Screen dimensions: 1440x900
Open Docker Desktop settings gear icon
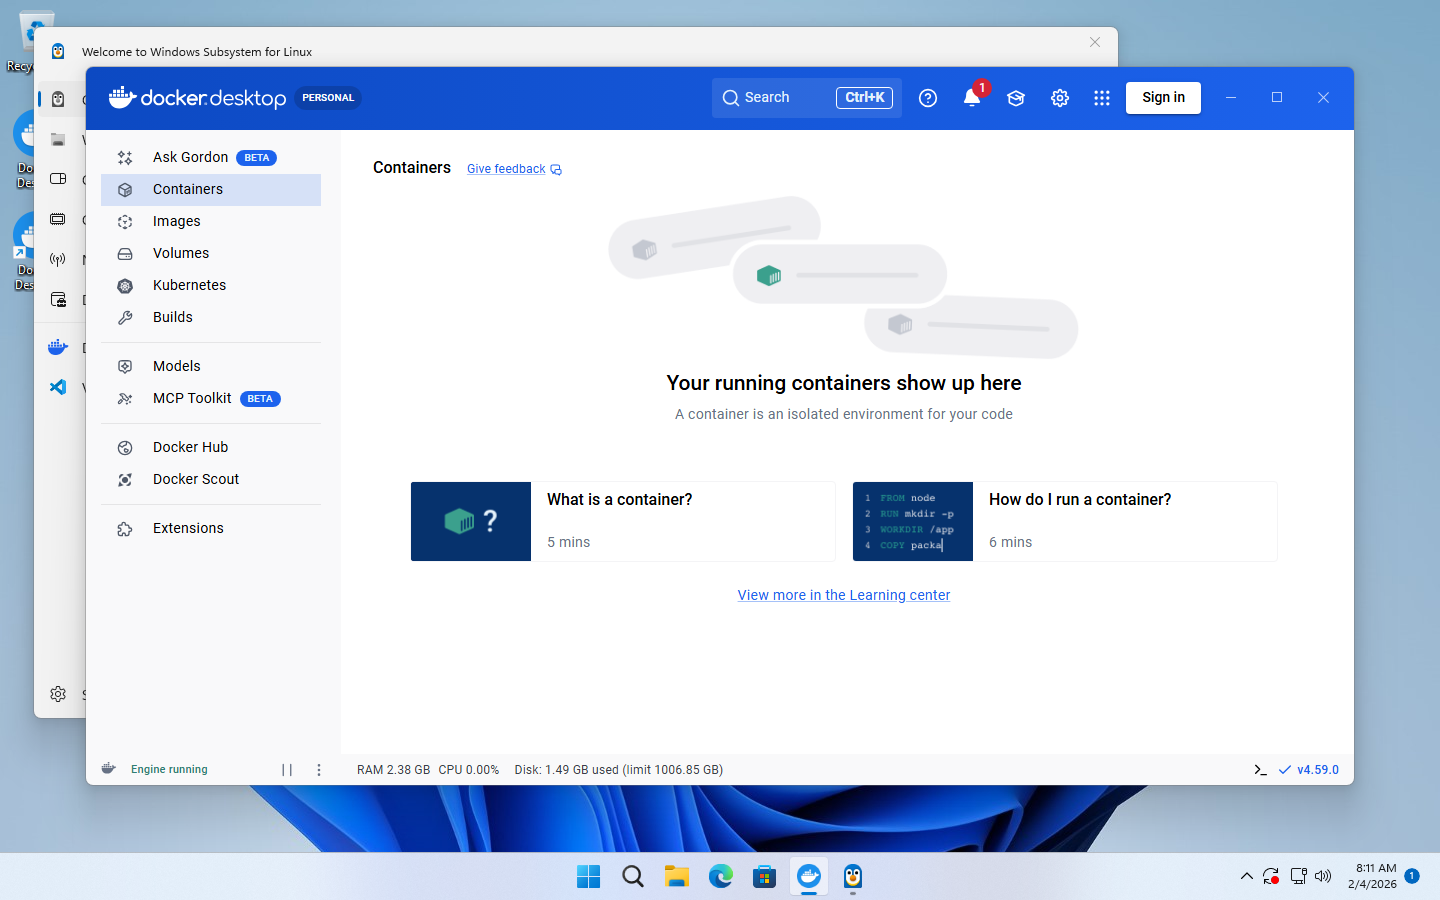point(1060,98)
